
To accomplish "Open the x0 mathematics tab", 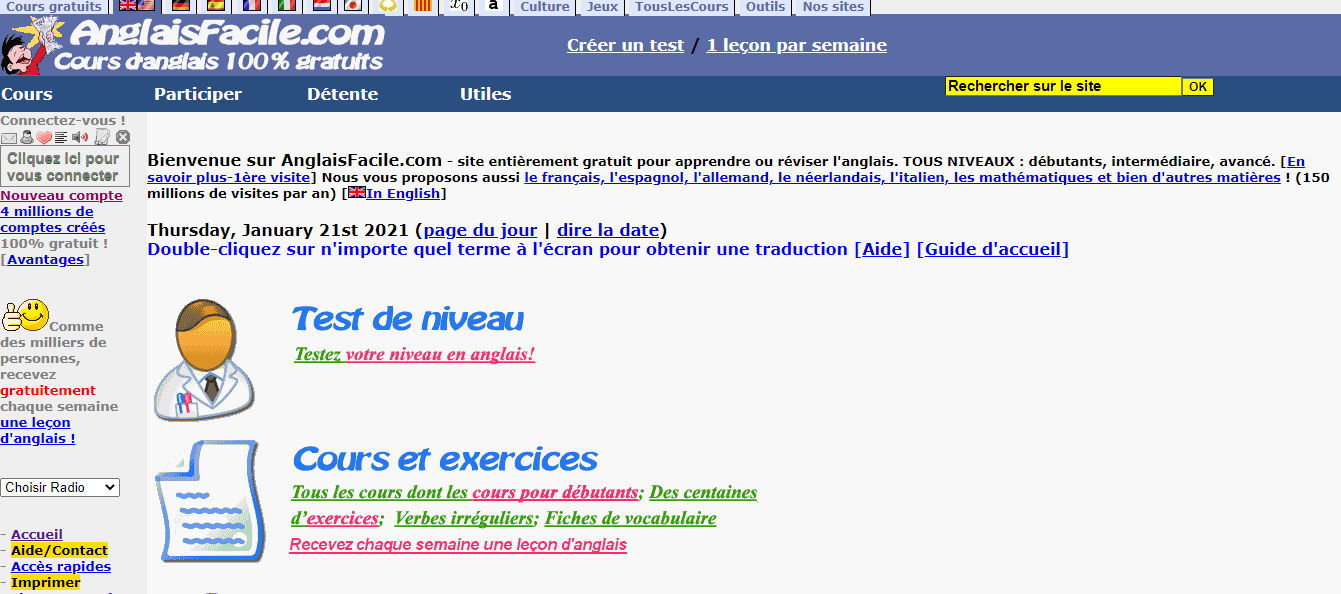I will coord(459,6).
